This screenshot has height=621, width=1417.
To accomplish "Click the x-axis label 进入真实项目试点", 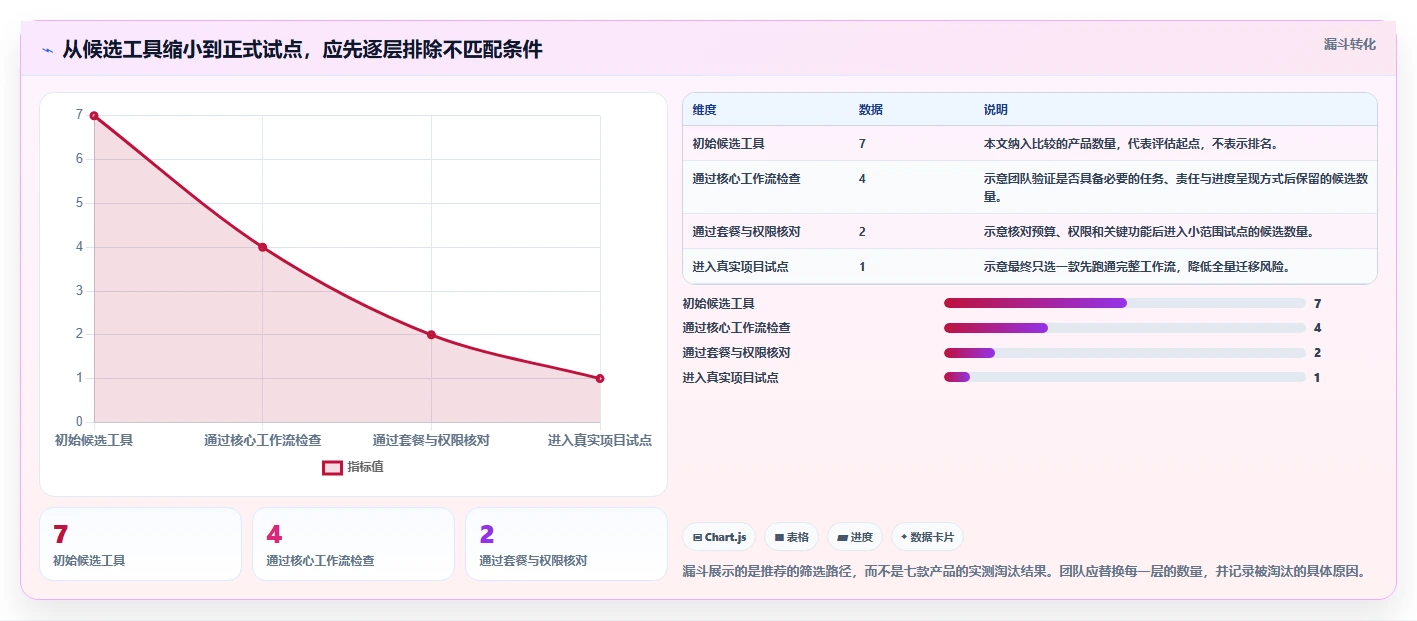I will [600, 440].
